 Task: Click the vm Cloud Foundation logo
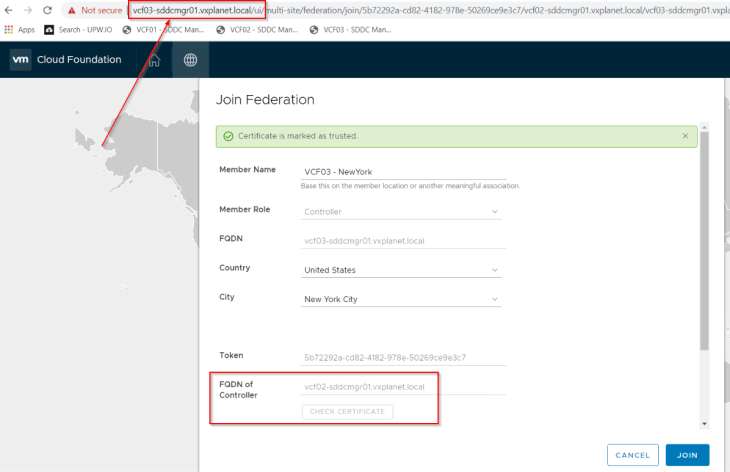pyautogui.click(x=66, y=60)
